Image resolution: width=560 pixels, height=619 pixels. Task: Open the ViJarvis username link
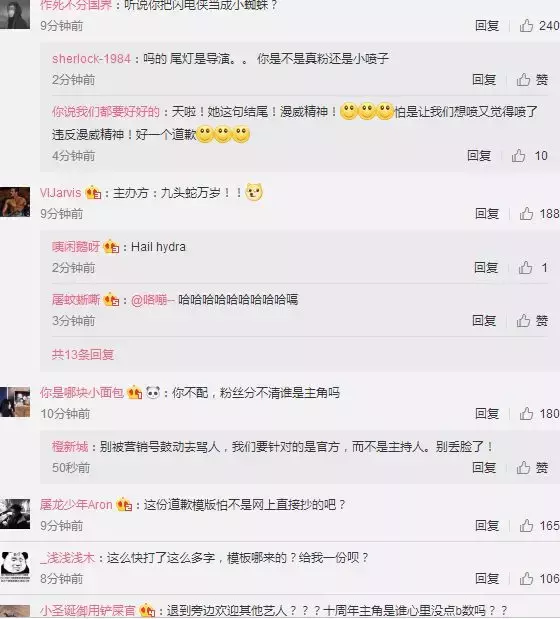(x=60, y=193)
